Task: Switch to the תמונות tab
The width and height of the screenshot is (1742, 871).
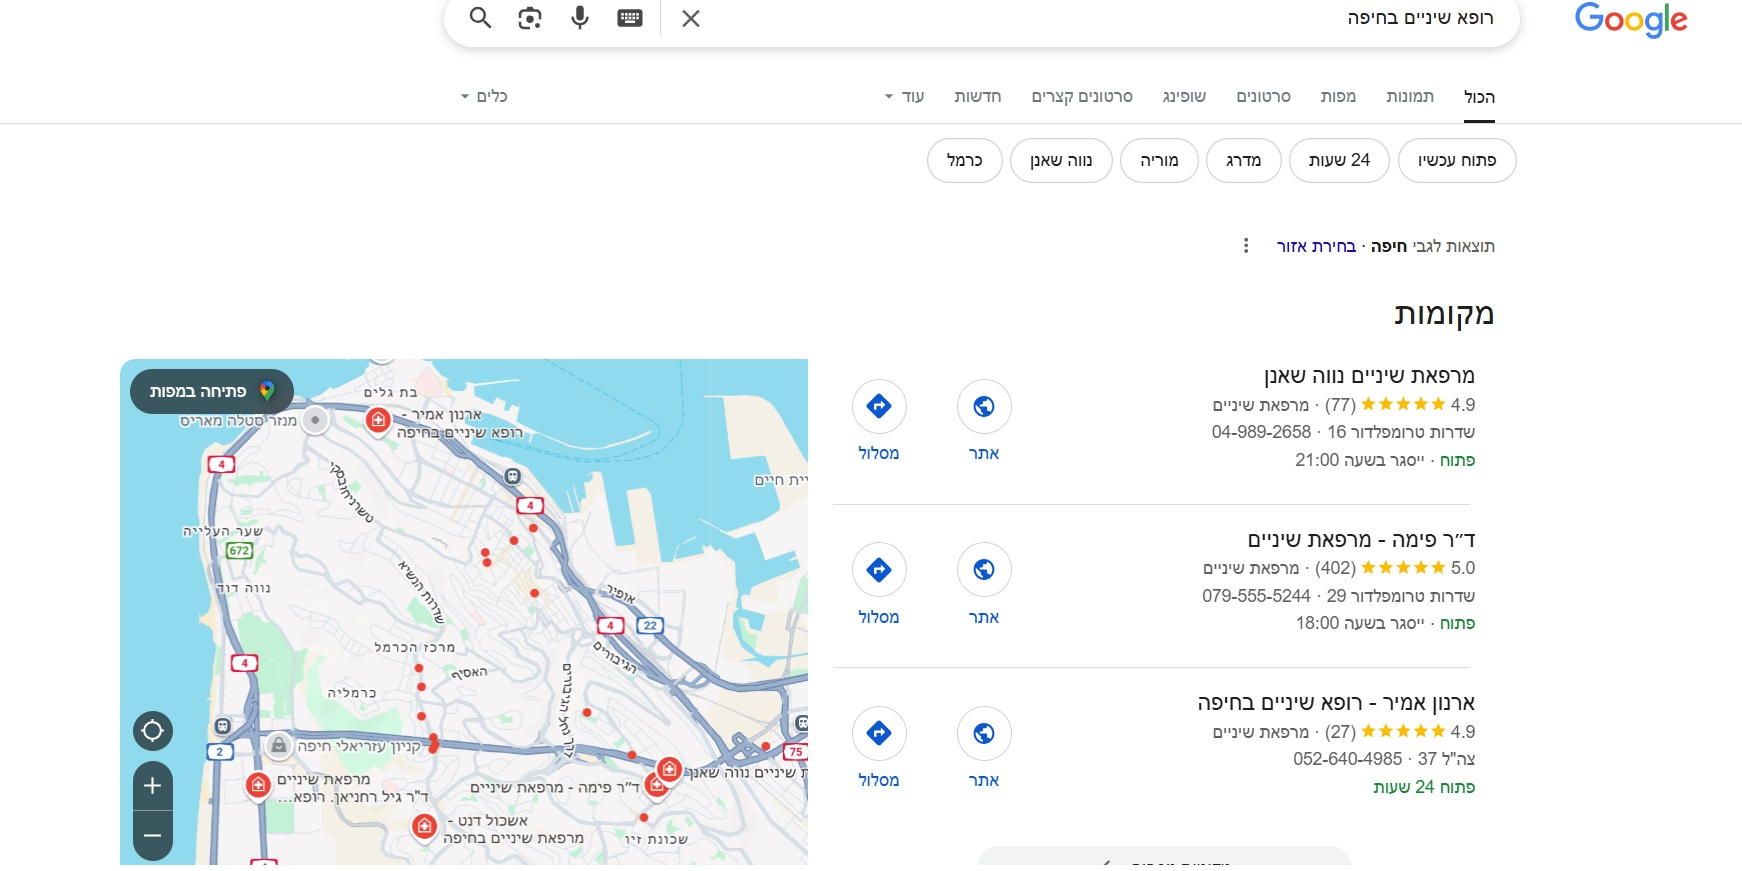Action: (1410, 96)
